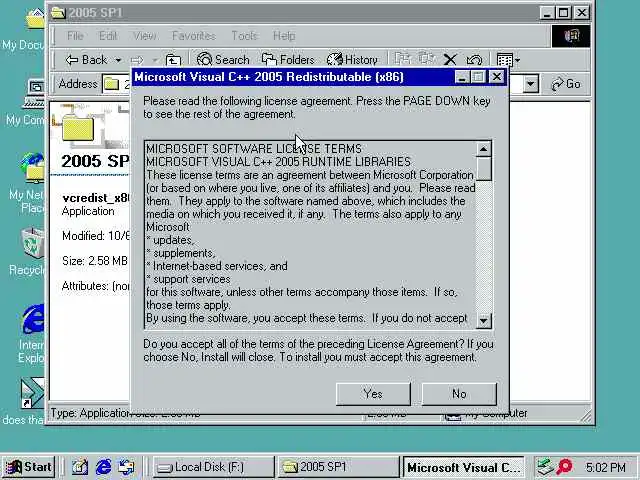
Task: Click the 2005 SP1 folder icon in pane
Action: (78, 129)
